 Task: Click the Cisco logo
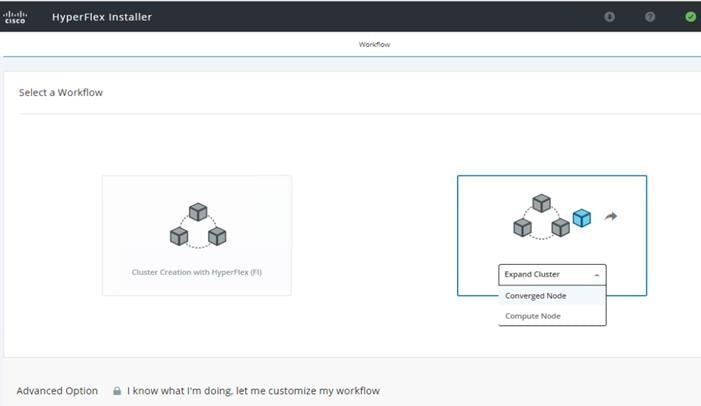click(15, 17)
